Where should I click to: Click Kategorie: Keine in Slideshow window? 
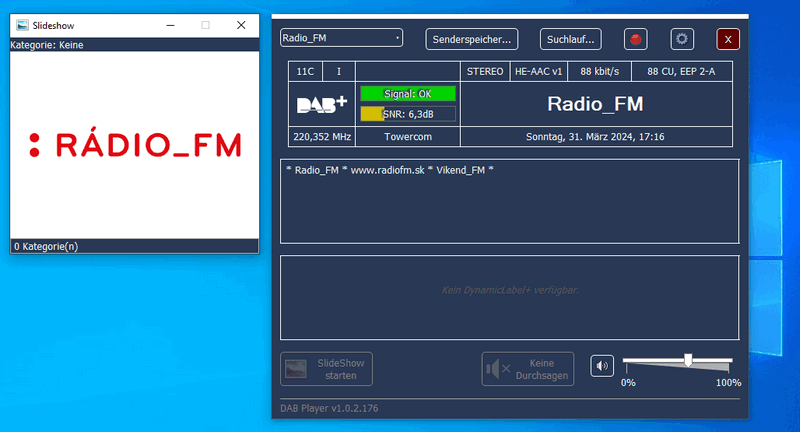(47, 45)
